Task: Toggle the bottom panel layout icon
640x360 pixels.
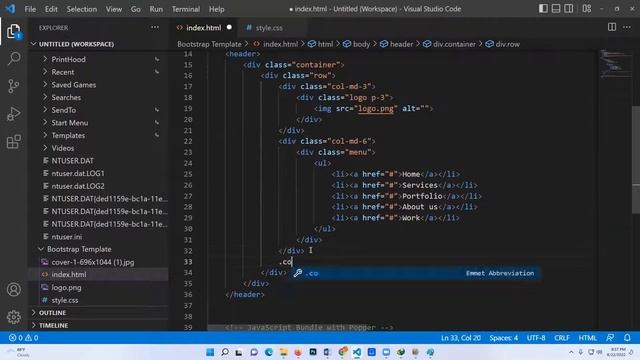Action: tap(556, 9)
